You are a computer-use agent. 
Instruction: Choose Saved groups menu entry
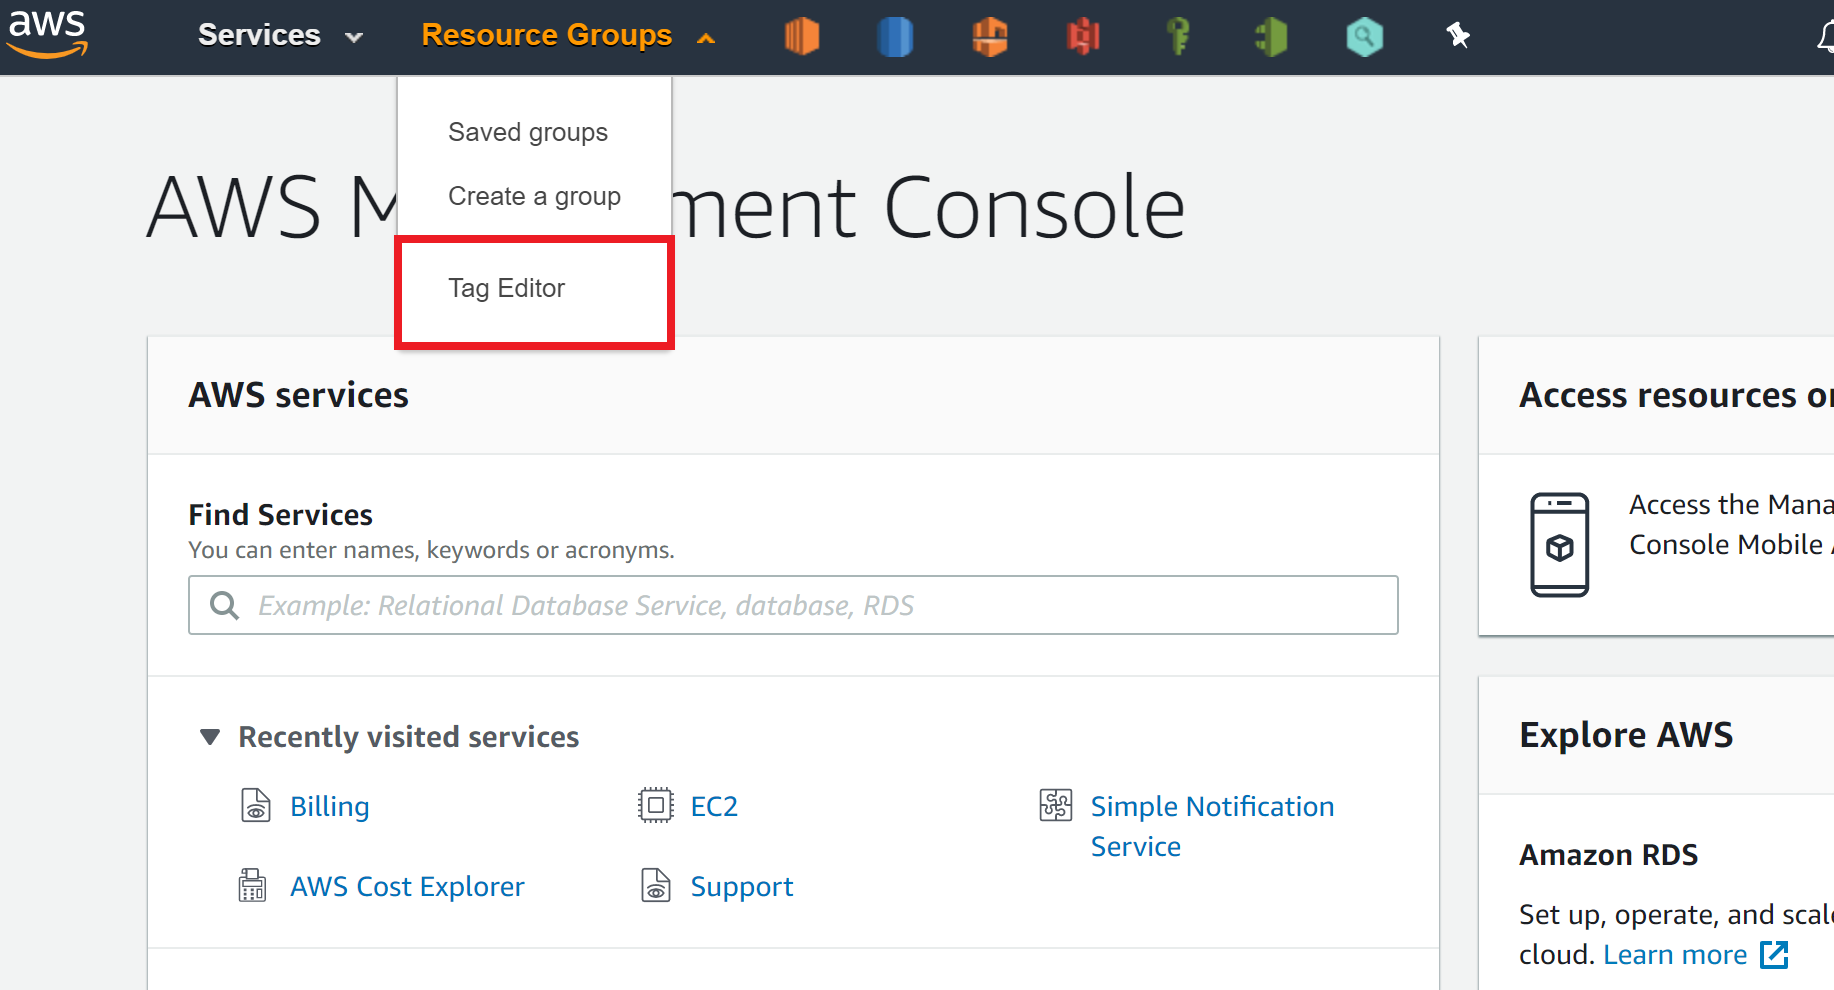click(527, 132)
